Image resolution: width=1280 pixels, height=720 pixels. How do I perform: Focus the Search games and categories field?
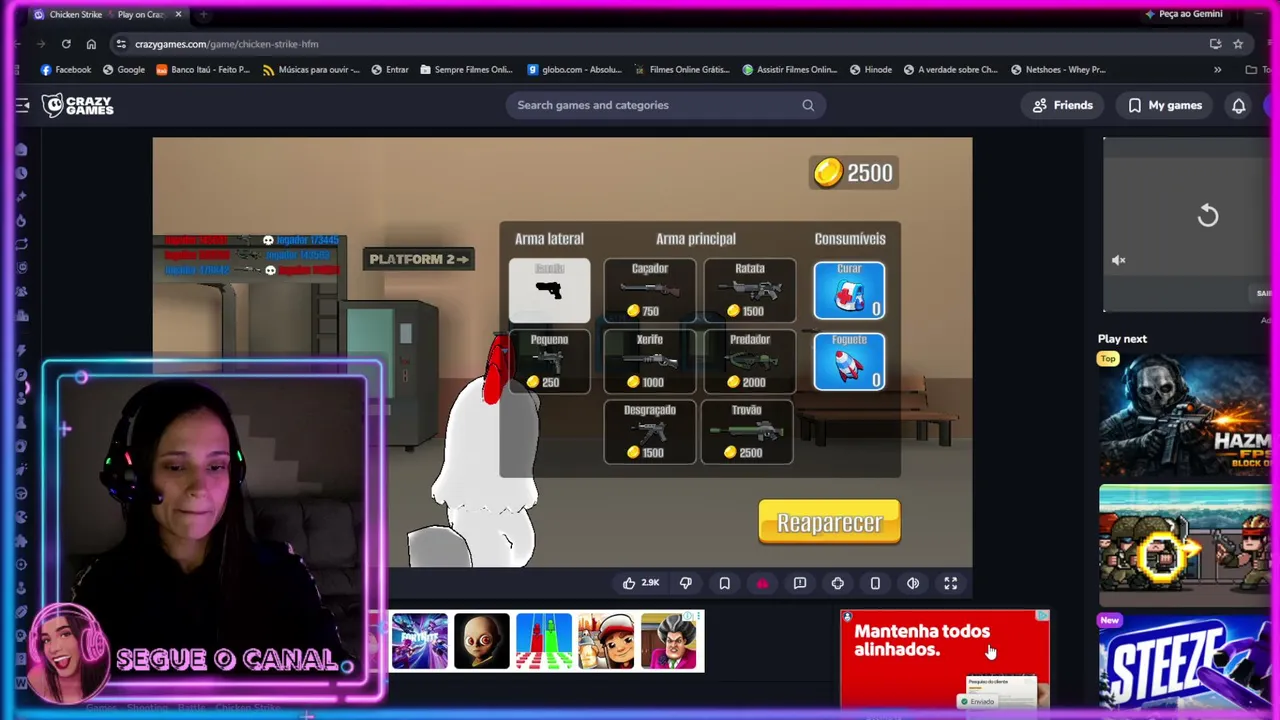(x=665, y=105)
